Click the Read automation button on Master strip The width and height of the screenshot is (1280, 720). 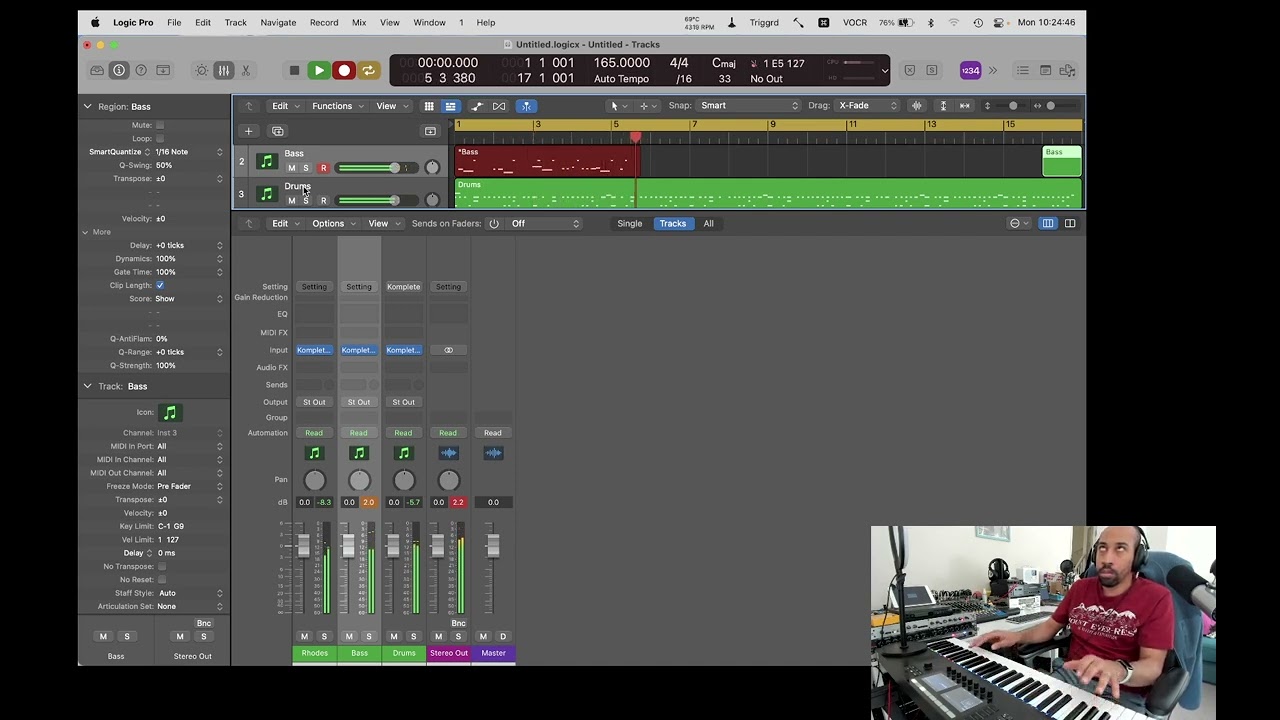(x=493, y=433)
